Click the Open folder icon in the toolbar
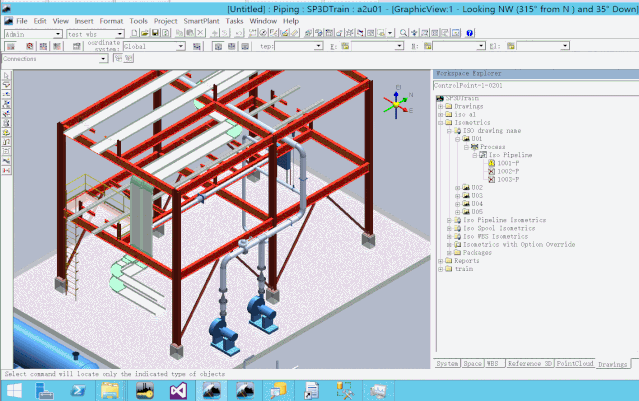The height and width of the screenshot is (401, 639). coord(145,33)
